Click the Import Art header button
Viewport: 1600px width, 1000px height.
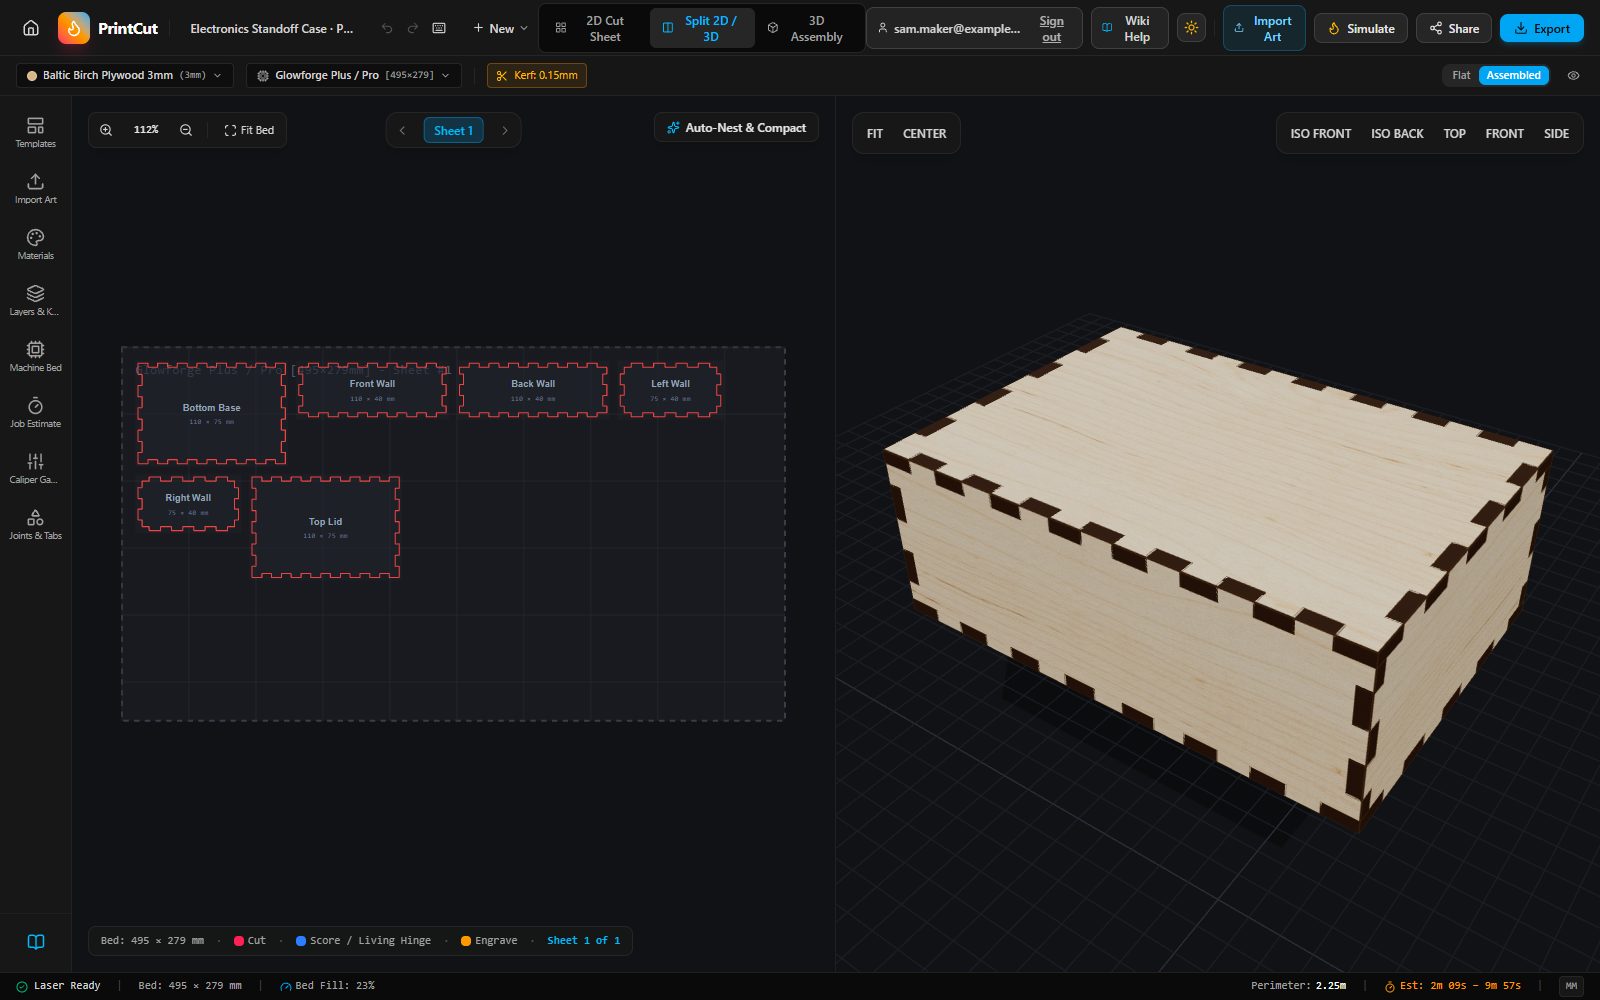click(1264, 28)
